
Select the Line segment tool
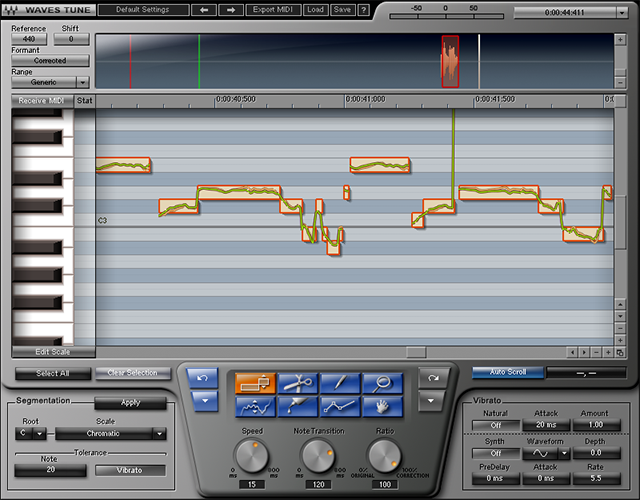click(x=340, y=407)
